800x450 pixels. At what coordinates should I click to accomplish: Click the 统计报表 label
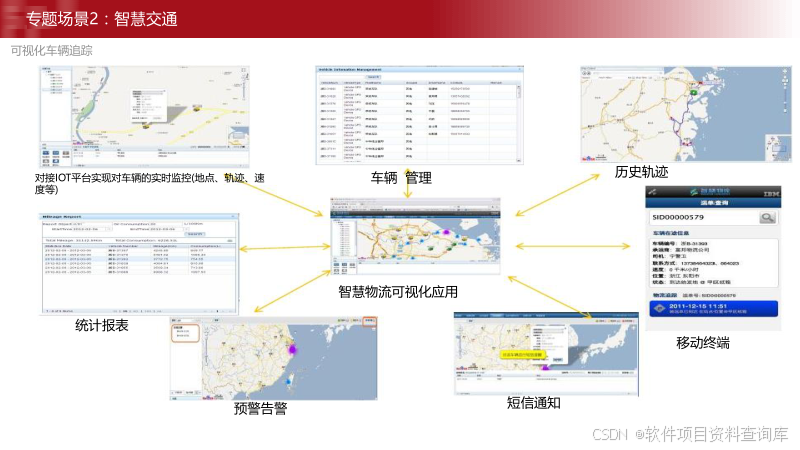102,326
